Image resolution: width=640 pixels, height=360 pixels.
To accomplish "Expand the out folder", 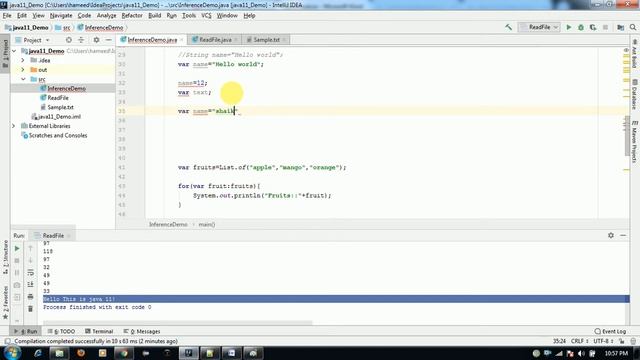I will [23, 70].
